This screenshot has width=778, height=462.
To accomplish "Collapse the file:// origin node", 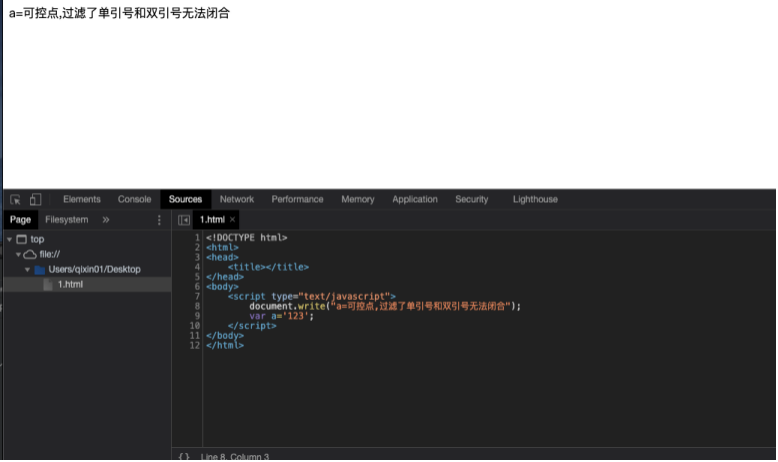I will pos(18,255).
